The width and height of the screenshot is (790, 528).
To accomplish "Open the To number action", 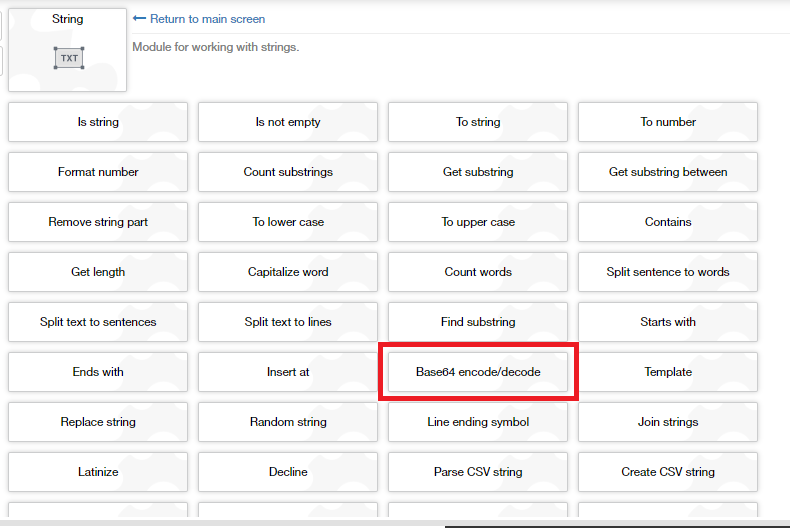I will click(668, 122).
